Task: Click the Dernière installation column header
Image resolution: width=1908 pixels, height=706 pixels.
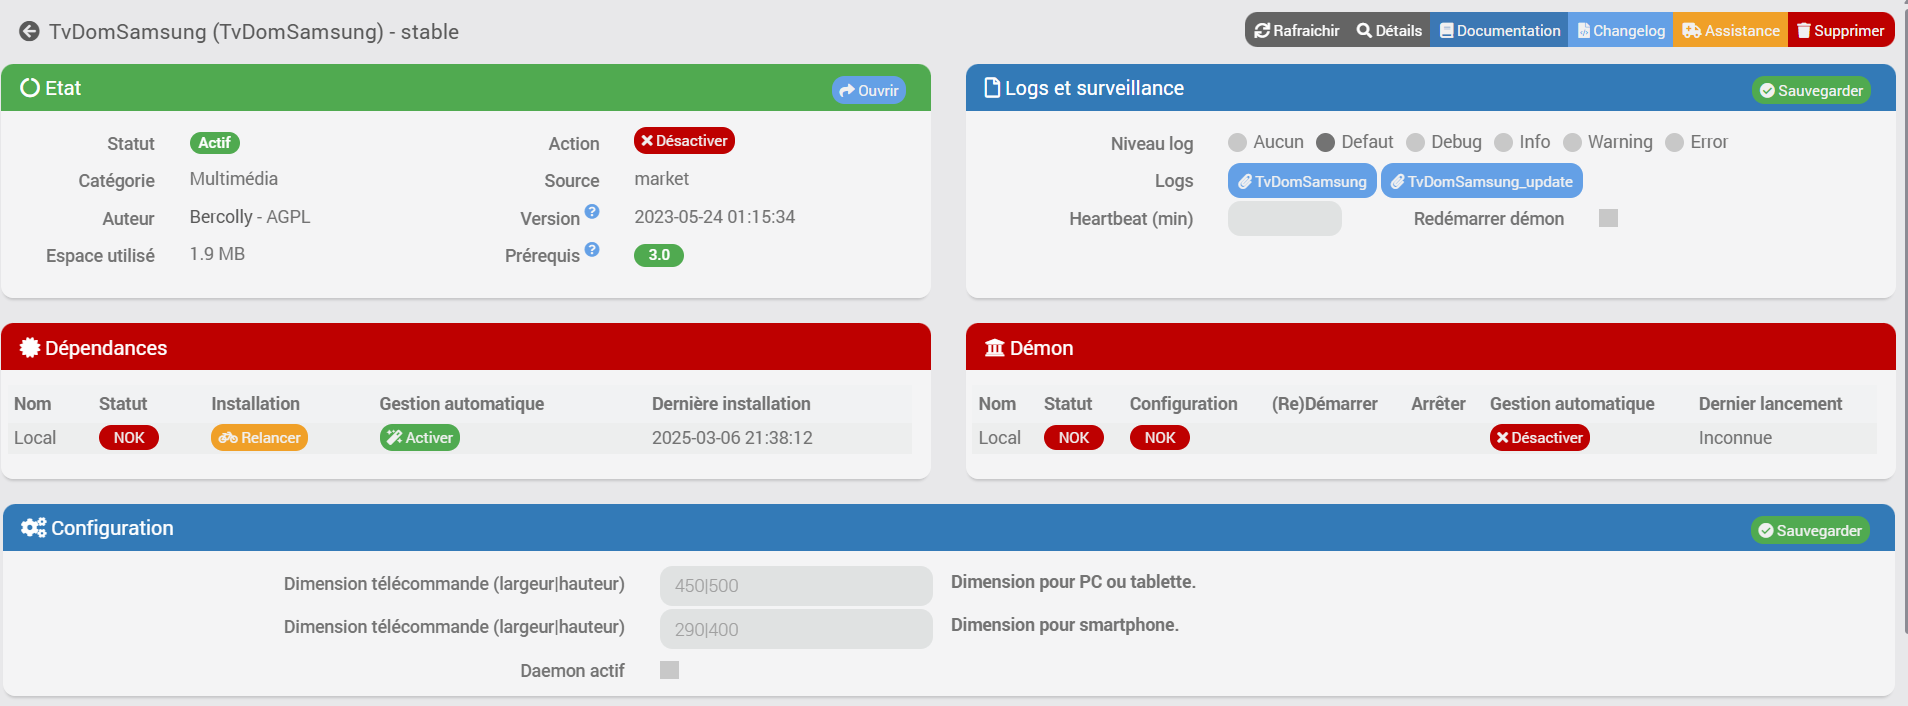Action: click(x=731, y=404)
